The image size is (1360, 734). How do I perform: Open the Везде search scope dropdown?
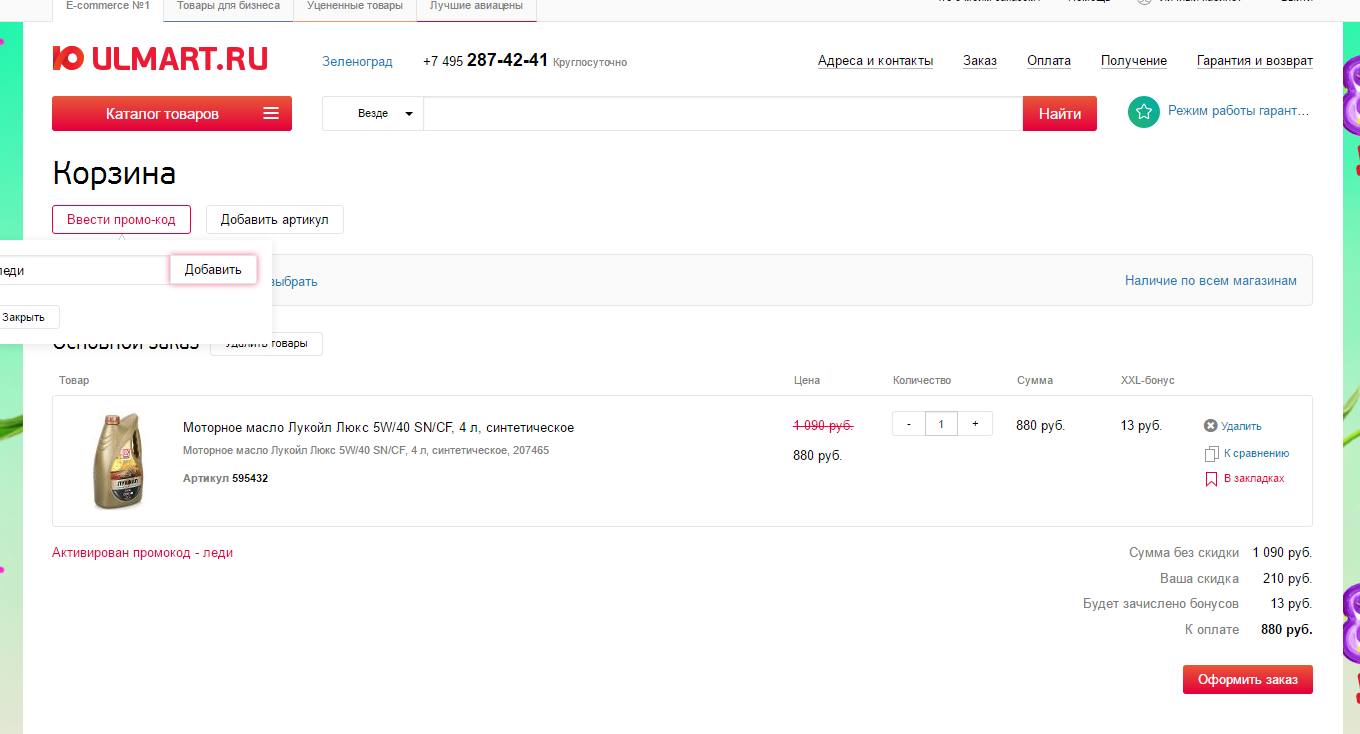pyautogui.click(x=373, y=114)
